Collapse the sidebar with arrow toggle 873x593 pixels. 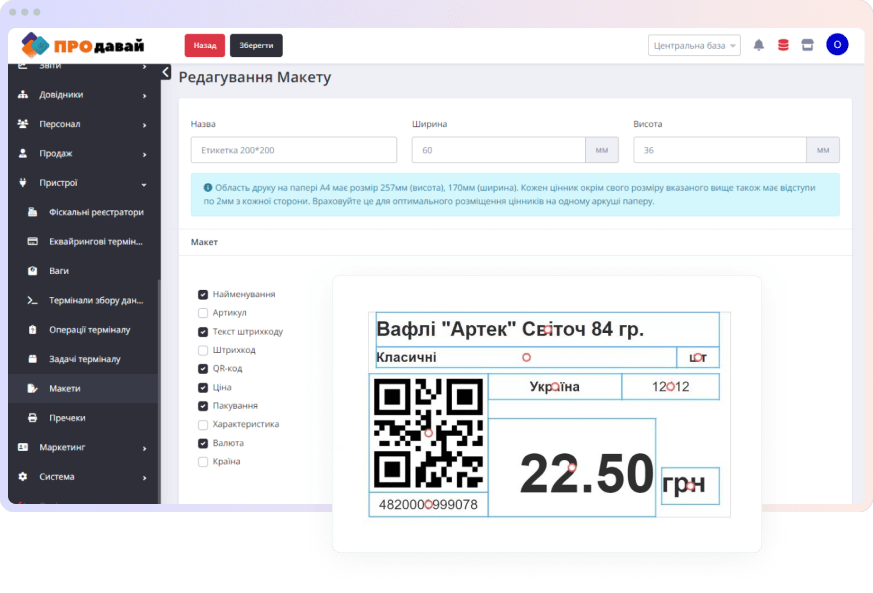pos(166,72)
